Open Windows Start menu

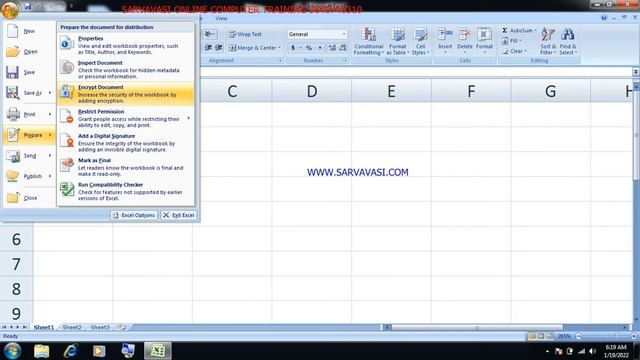(12, 351)
